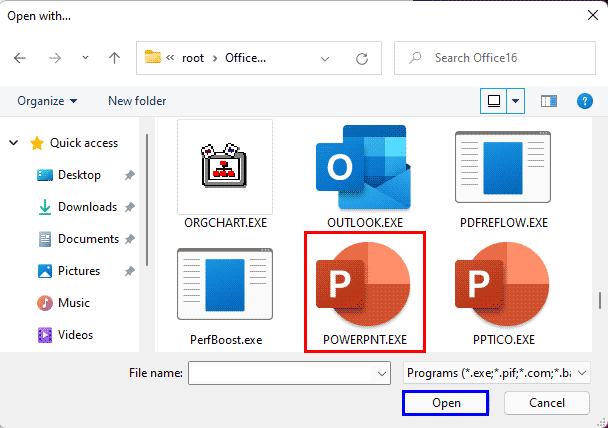Select the POWERPNT.EXE PowerPoint icon
Viewport: 608px width, 428px height.
coord(363,284)
